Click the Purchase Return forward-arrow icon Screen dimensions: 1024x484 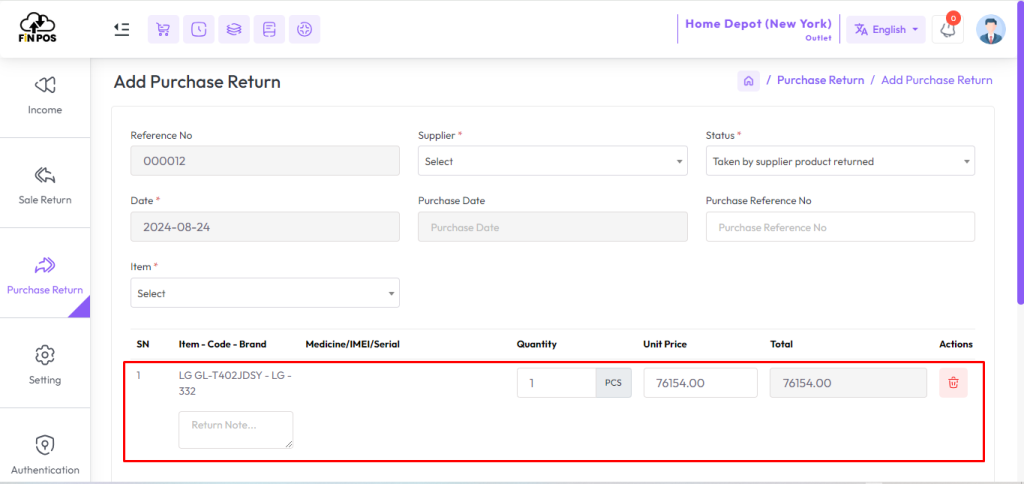pos(45,265)
